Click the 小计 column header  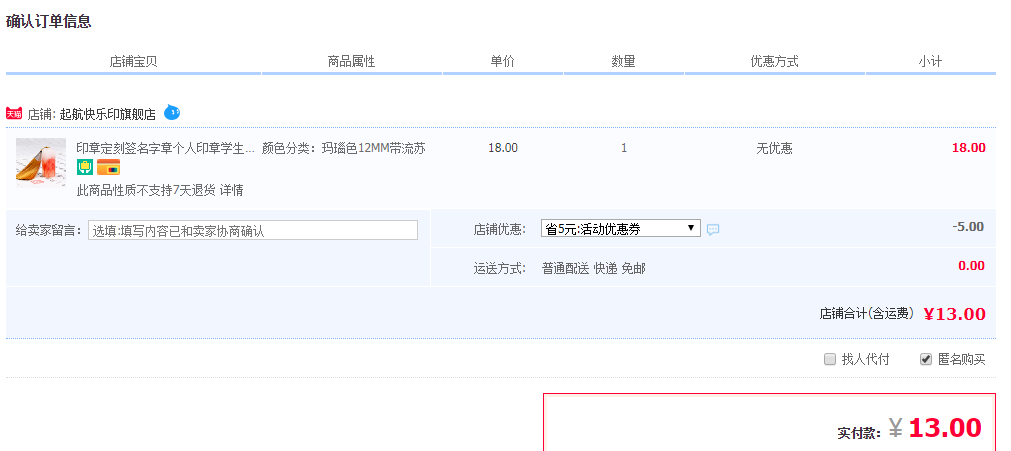(930, 62)
